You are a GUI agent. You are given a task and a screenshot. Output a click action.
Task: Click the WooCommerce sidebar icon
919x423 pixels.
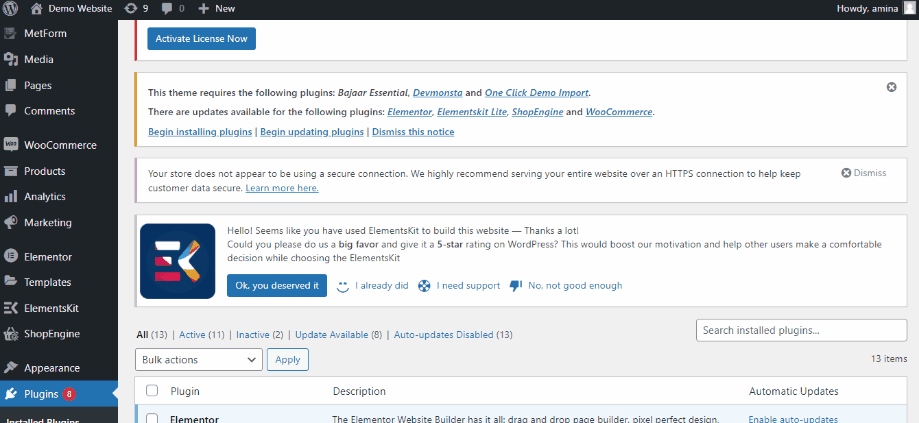tap(10, 145)
